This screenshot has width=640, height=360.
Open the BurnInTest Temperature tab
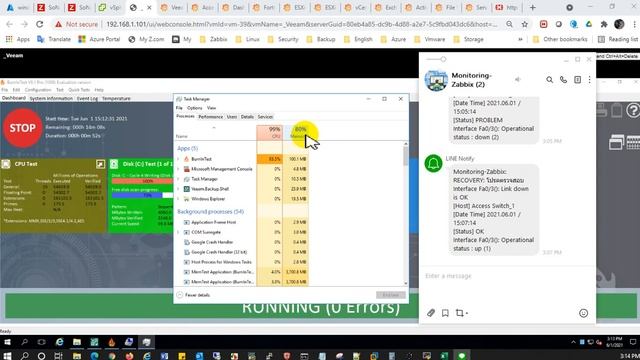click(116, 98)
